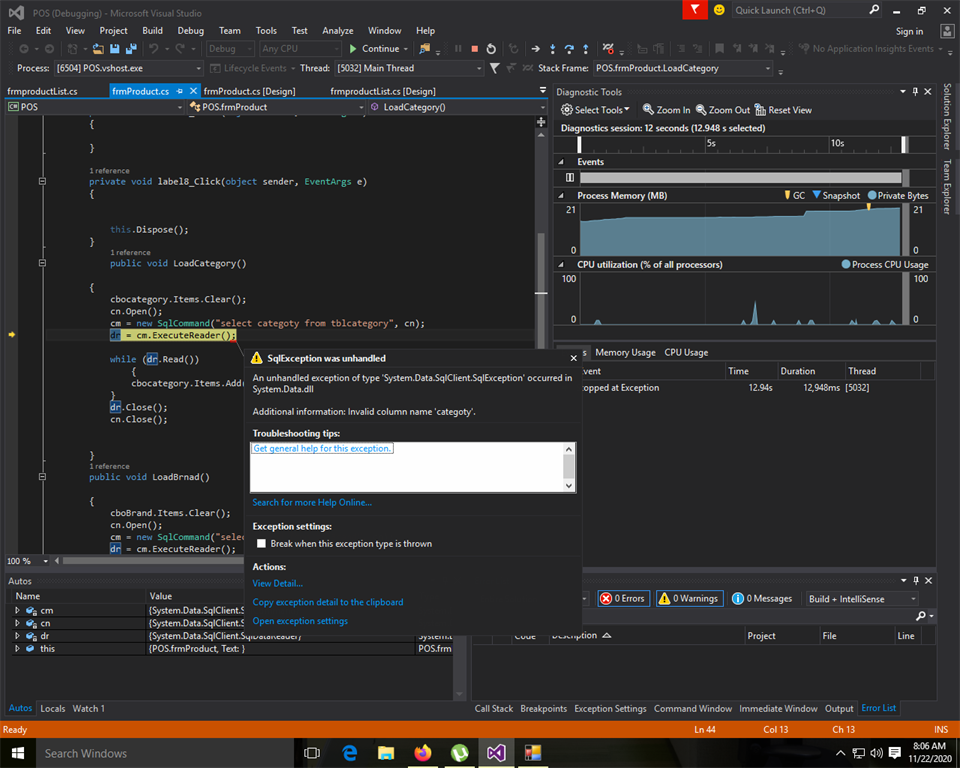Toggle the Errors filter in Error List
The image size is (960, 768).
[622, 598]
